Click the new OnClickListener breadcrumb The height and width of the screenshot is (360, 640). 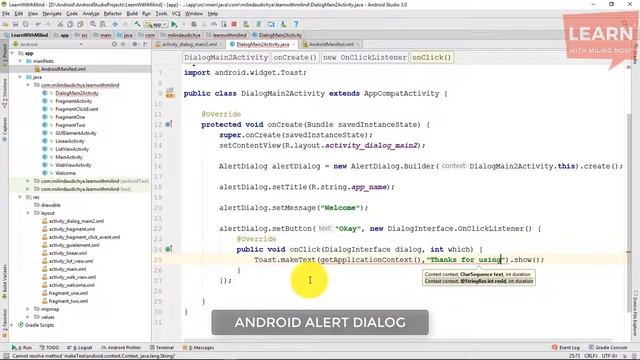tap(365, 58)
